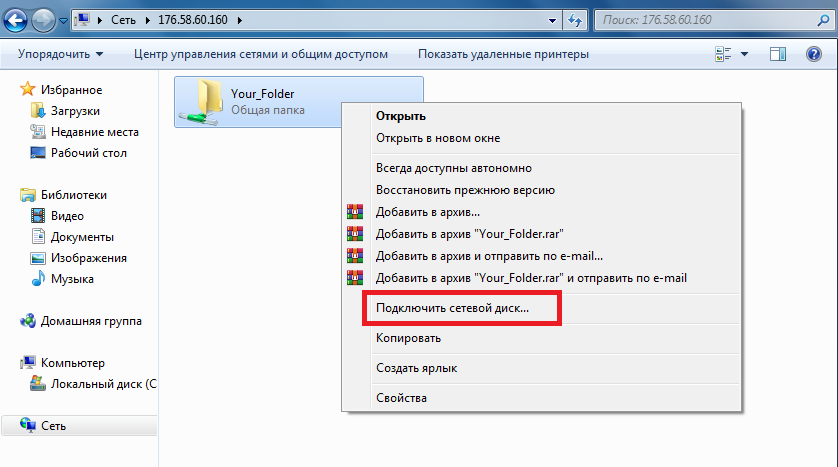
Task: Click the change view icon
Action: coord(723,54)
